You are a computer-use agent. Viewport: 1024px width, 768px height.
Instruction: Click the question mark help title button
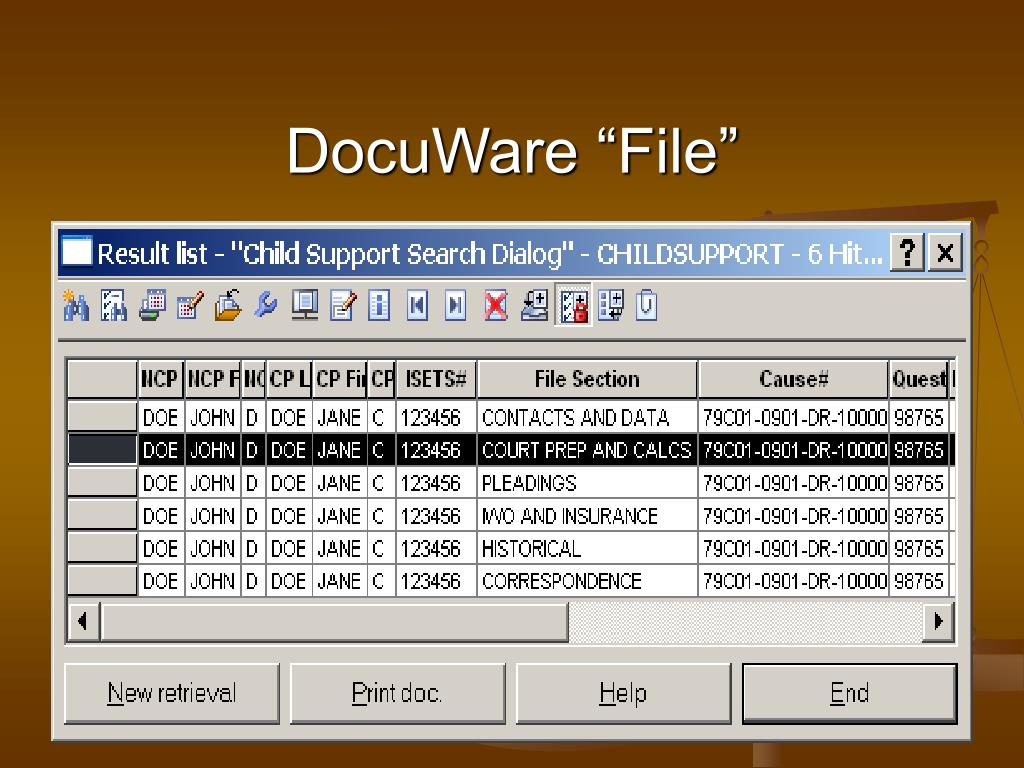coord(906,252)
